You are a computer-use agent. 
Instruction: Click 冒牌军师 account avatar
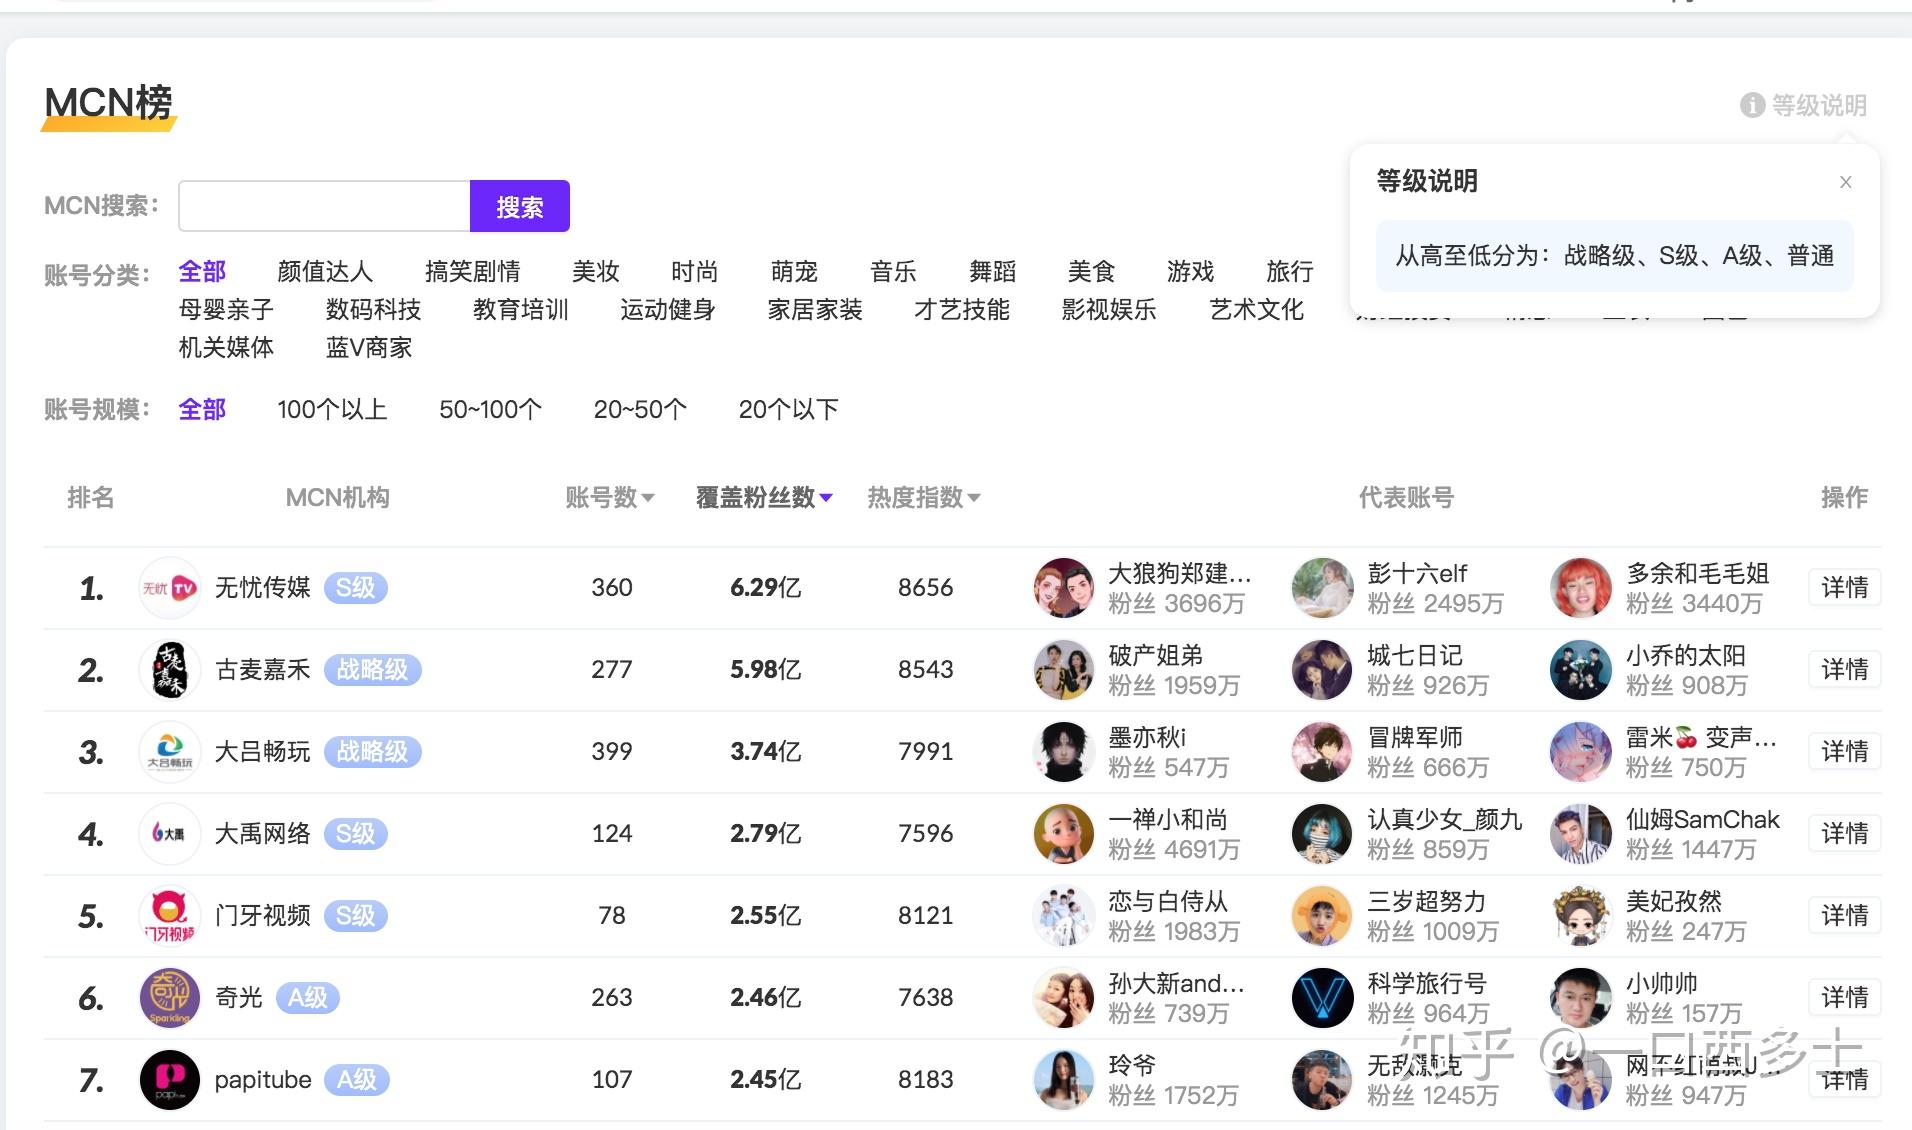[1322, 752]
